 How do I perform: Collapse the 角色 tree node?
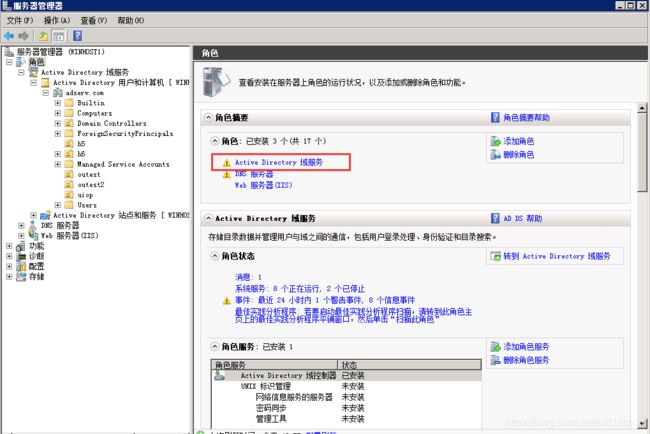click(x=9, y=62)
